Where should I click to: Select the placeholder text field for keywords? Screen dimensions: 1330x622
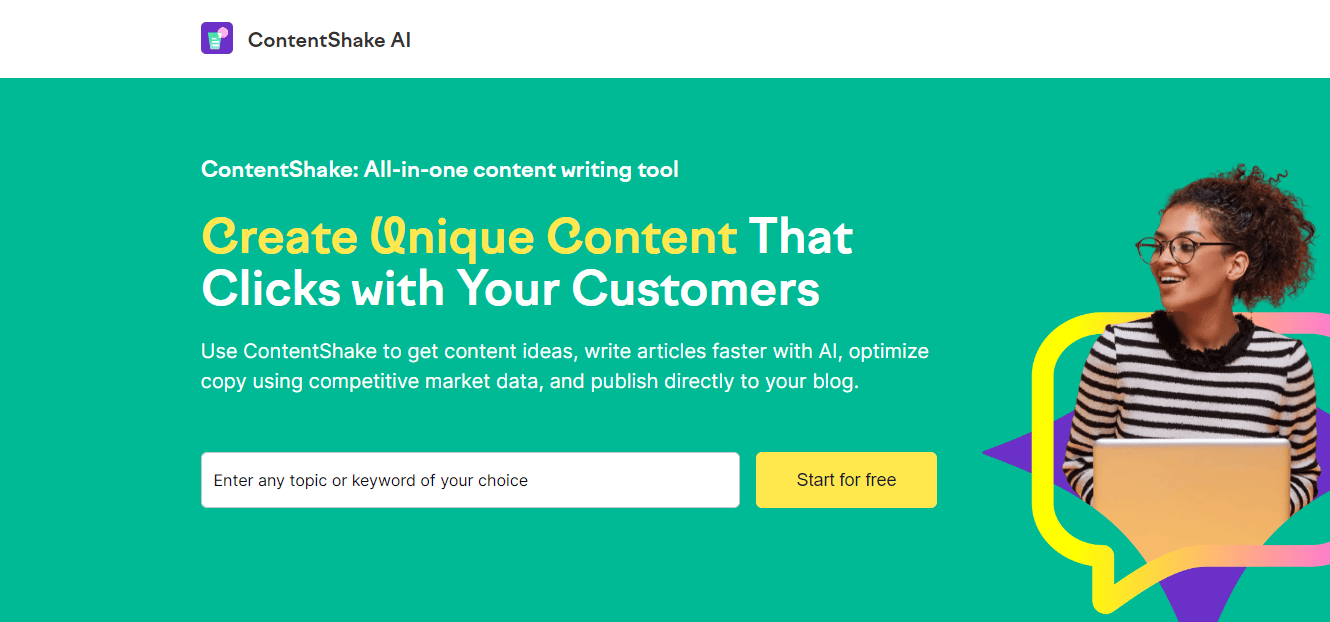point(370,480)
